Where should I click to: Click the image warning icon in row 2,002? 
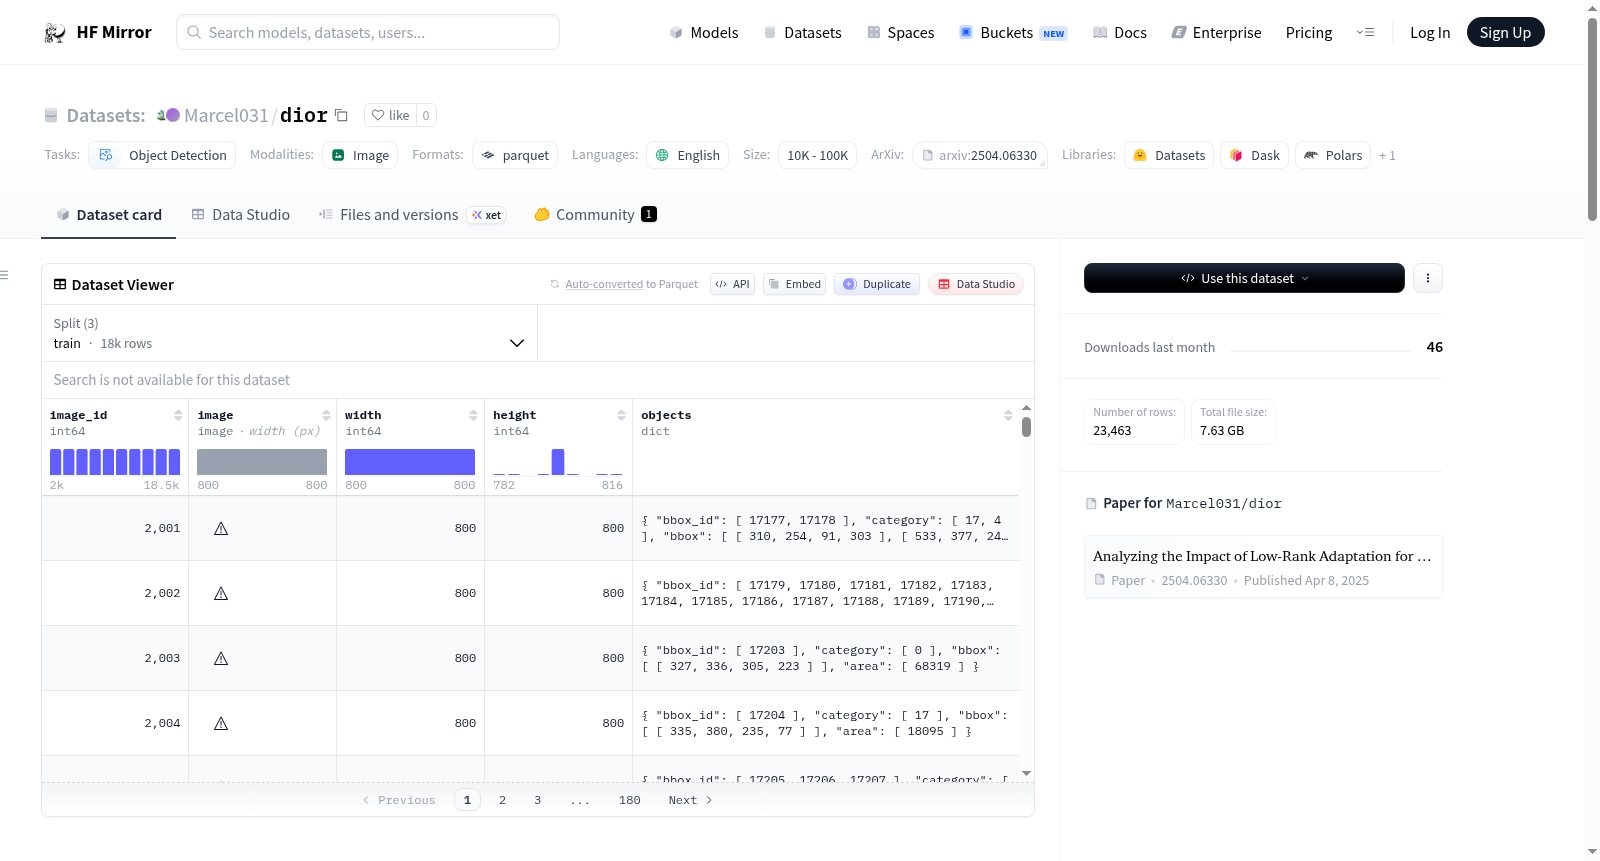[221, 593]
